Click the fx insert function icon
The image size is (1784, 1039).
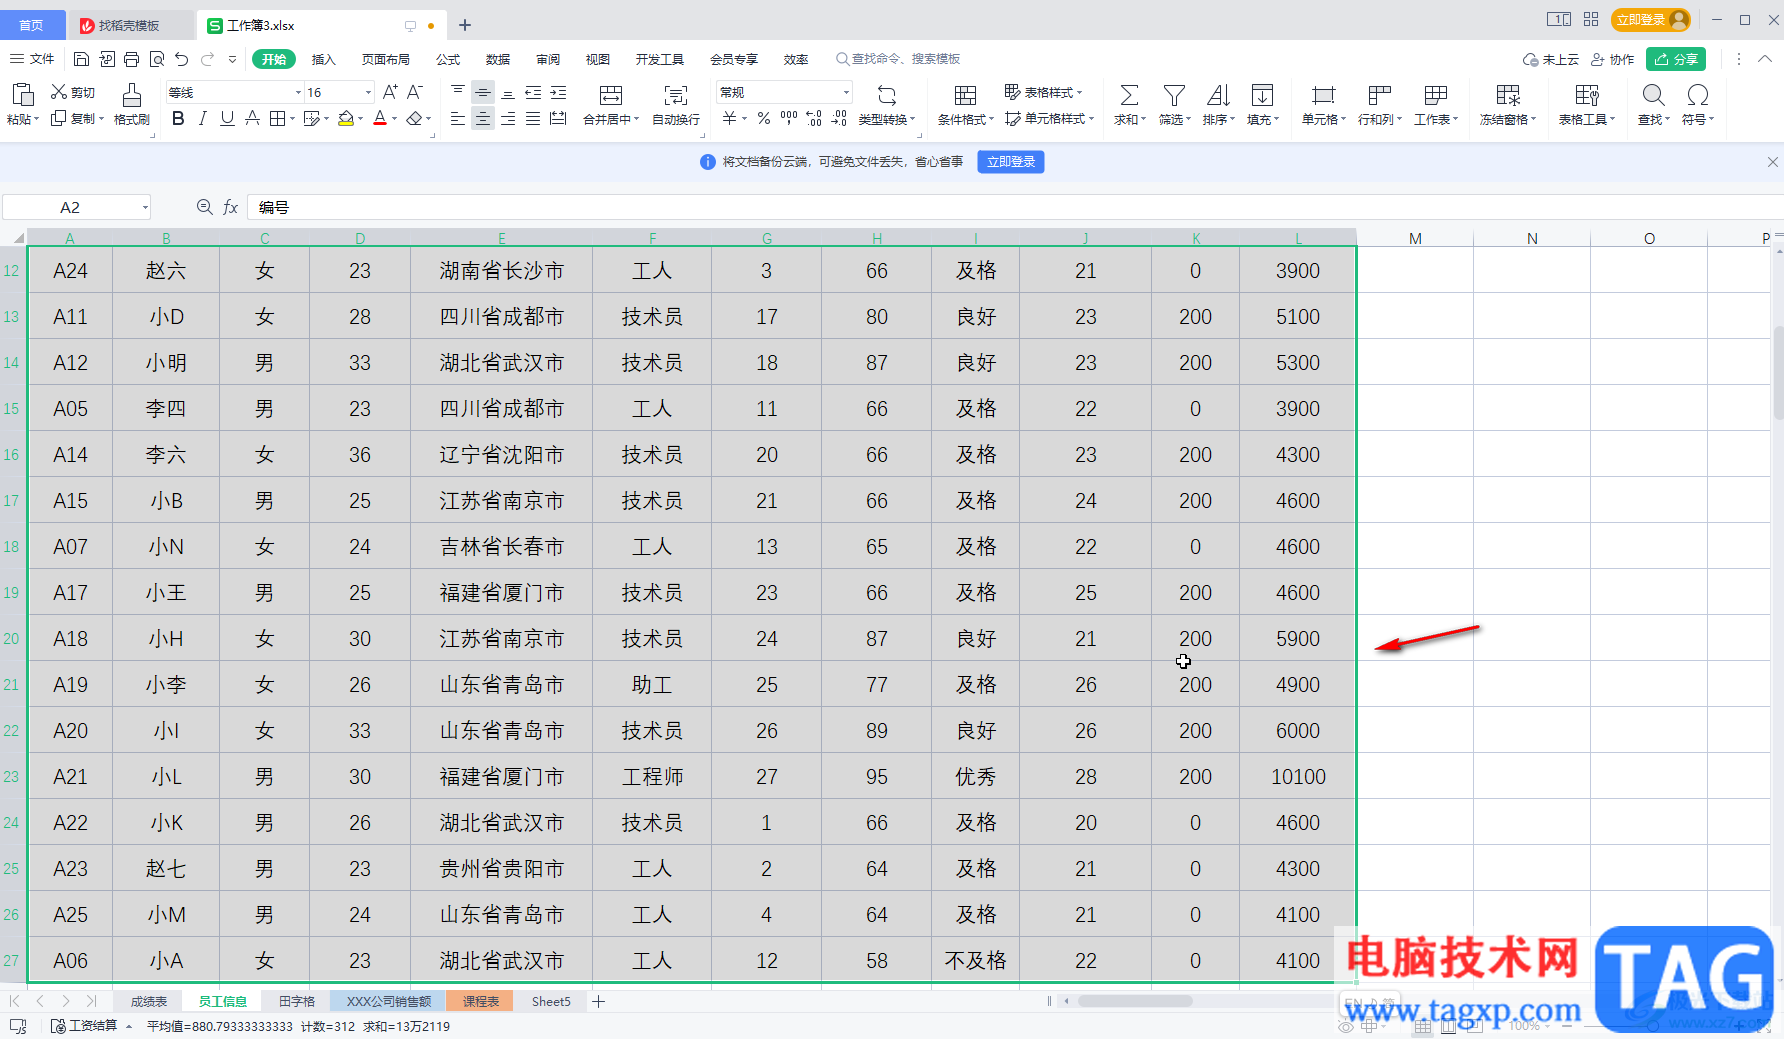click(x=231, y=207)
